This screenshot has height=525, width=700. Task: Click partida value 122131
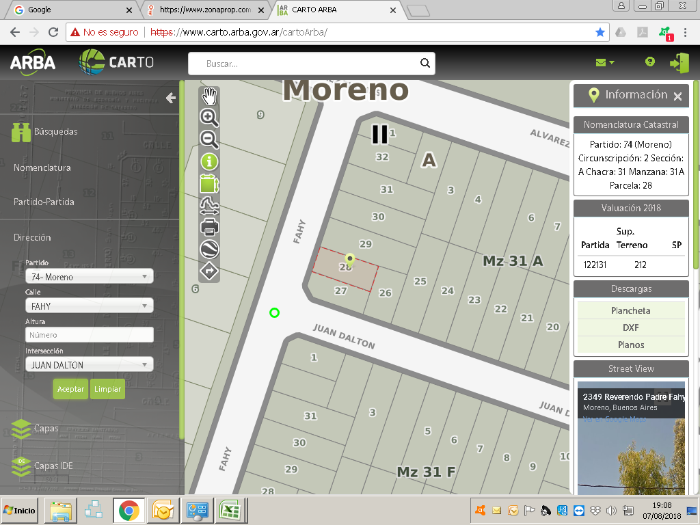595,265
